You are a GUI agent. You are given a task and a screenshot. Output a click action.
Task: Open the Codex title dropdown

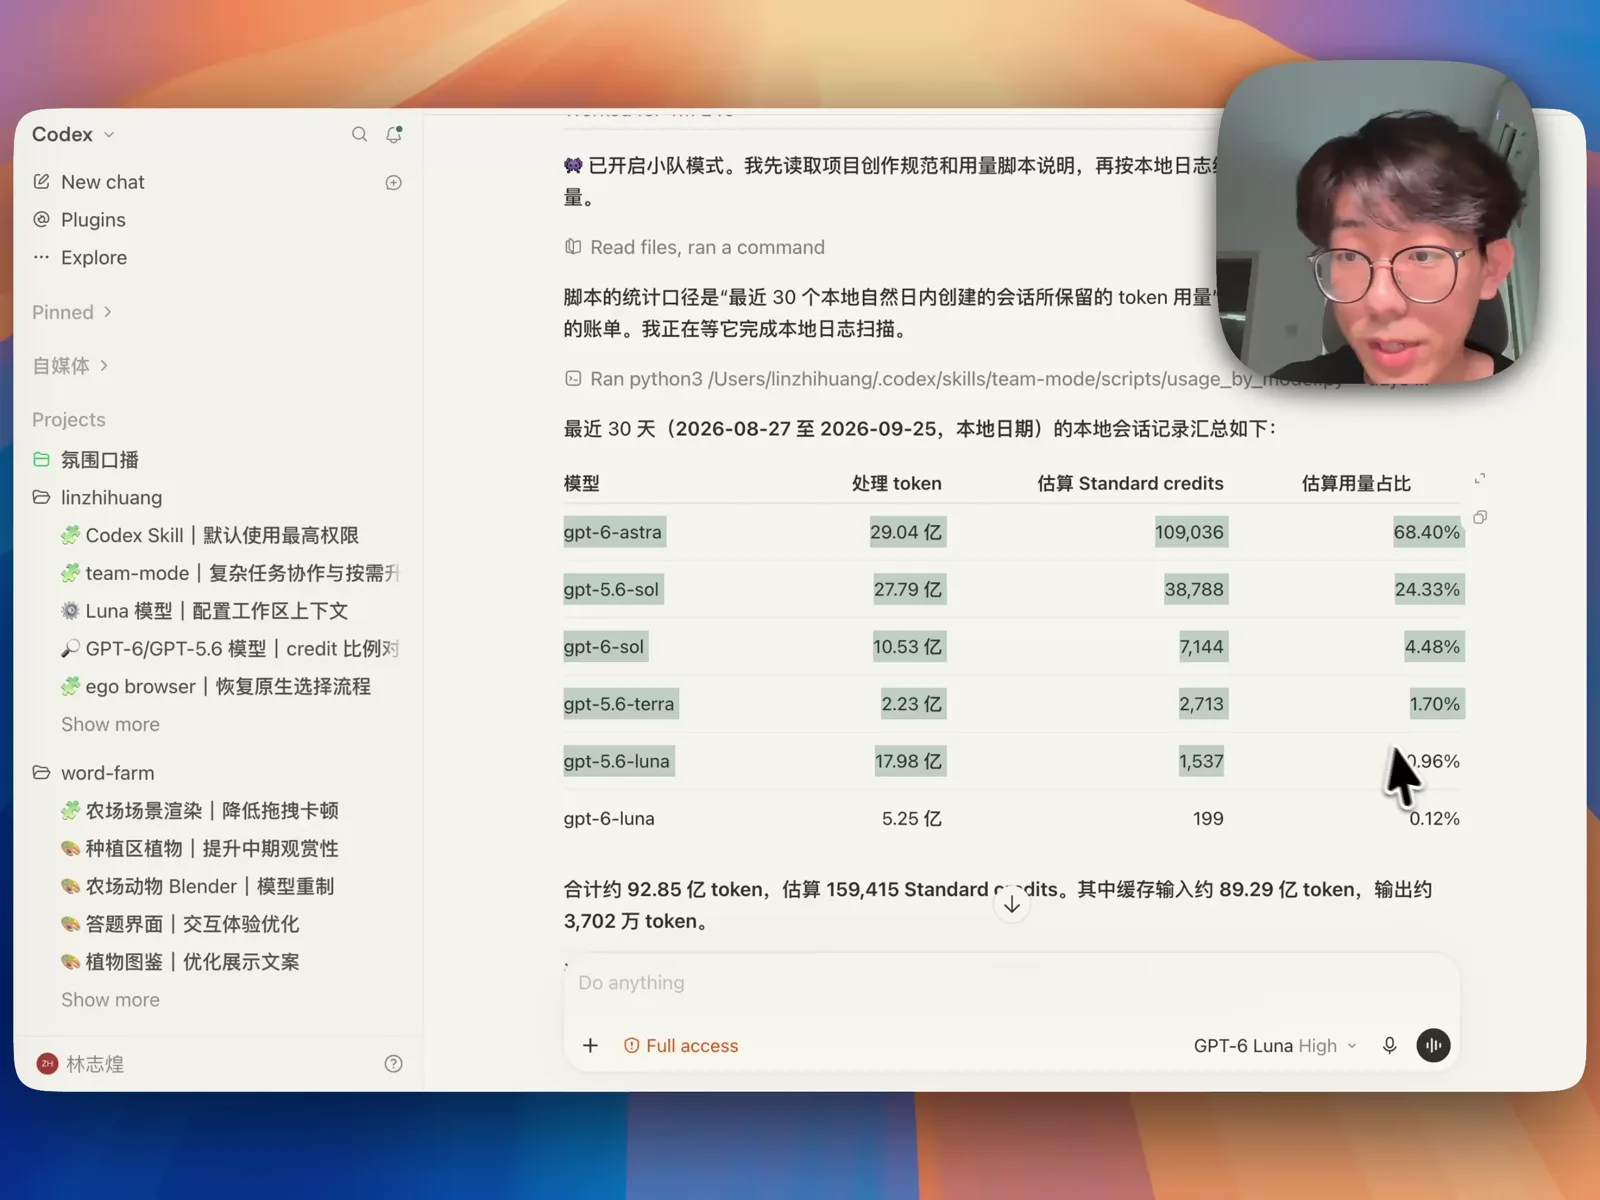(73, 134)
